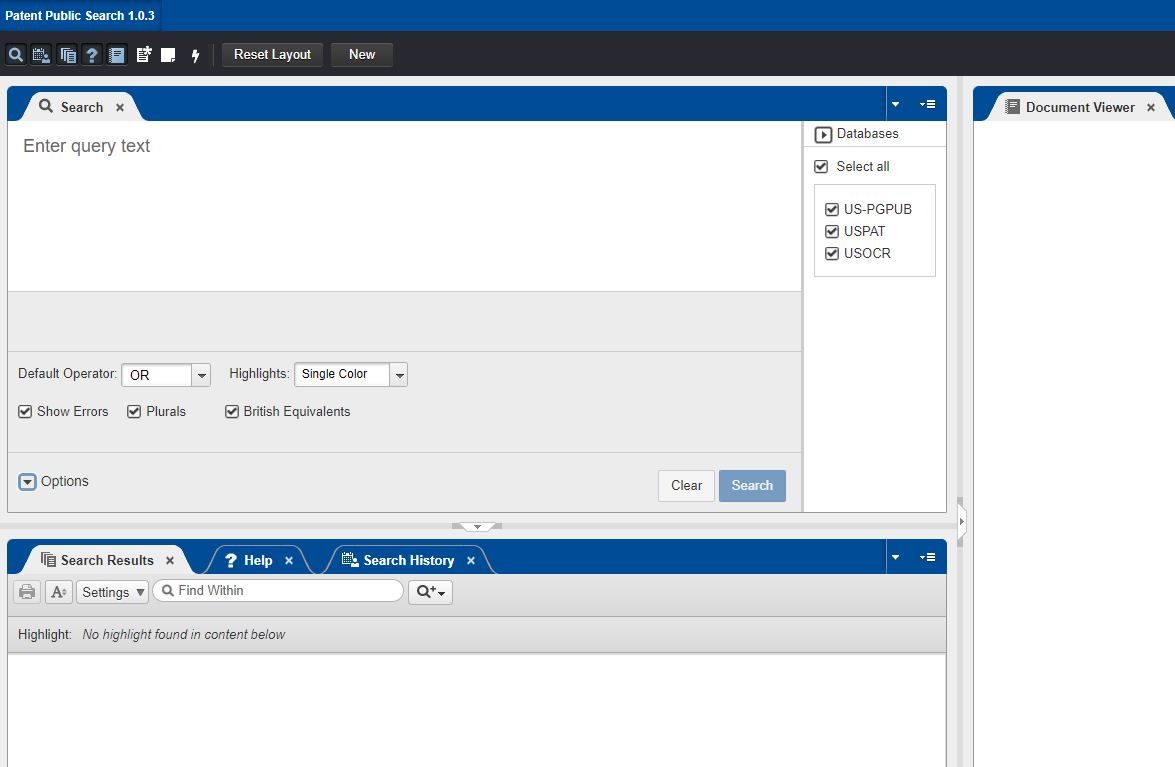Uncheck the USPAT database
The image size is (1175, 767).
pyautogui.click(x=832, y=231)
